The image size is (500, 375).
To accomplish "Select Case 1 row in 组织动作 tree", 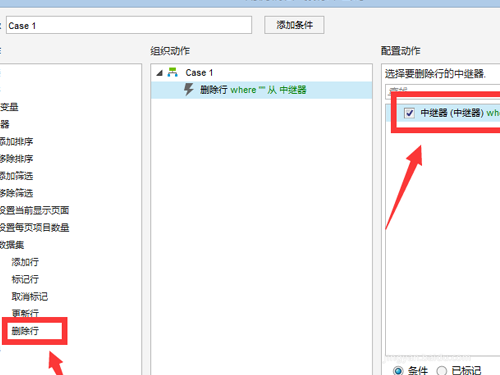I will (261, 73).
